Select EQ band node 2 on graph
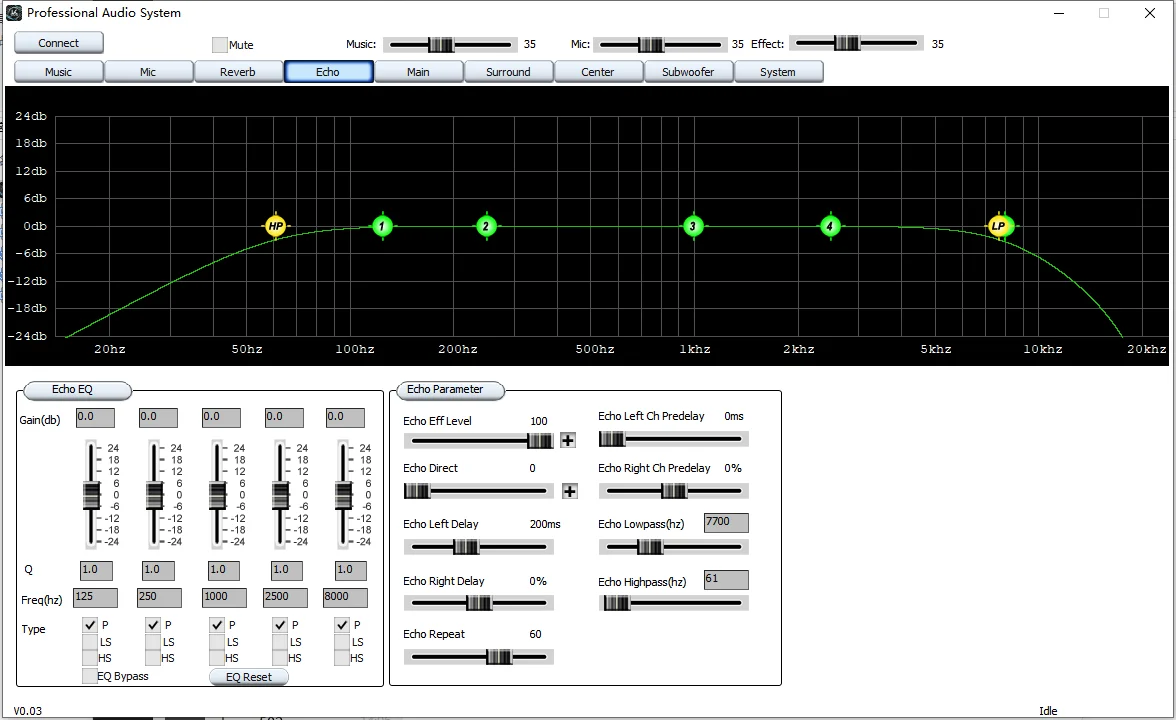 point(486,227)
